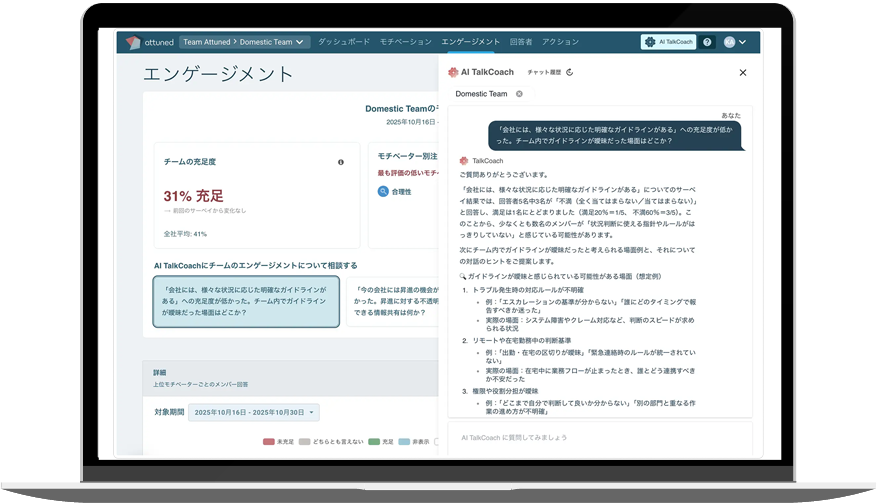Click the エンゲージメント page title
Viewport: 877px width, 503px height.
(218, 74)
